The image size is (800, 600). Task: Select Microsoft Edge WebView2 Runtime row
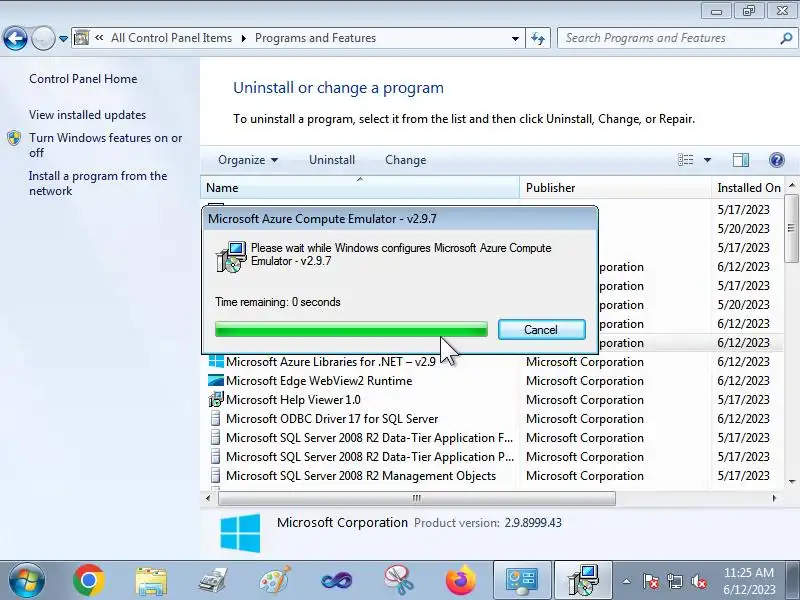point(491,381)
